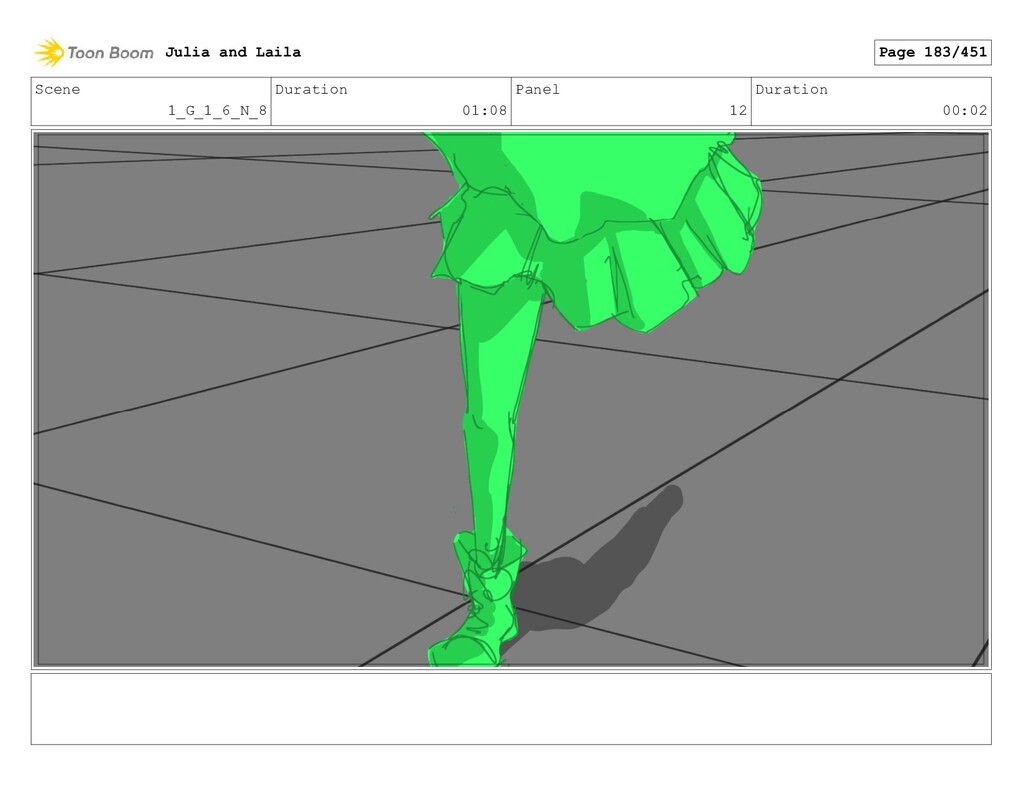Image resolution: width=1024 pixels, height=791 pixels.
Task: Click the 'Page 183/451' box
Action: 933,52
